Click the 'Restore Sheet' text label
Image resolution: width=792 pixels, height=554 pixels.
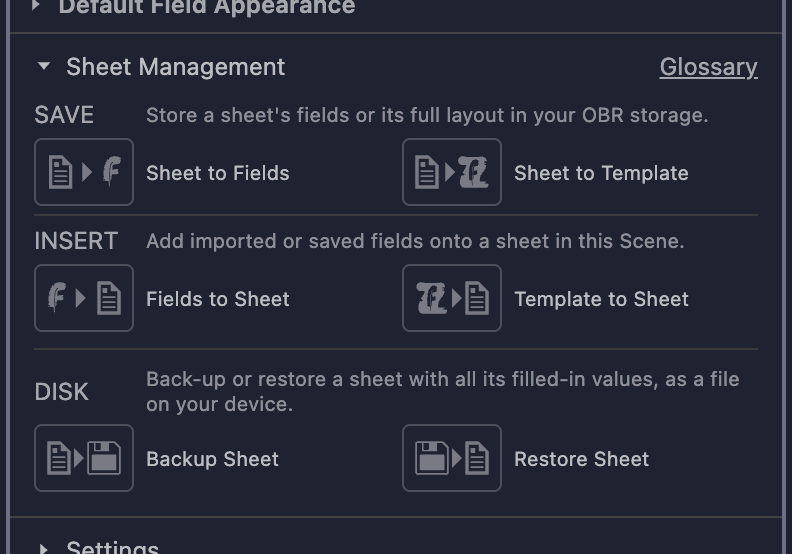click(581, 459)
